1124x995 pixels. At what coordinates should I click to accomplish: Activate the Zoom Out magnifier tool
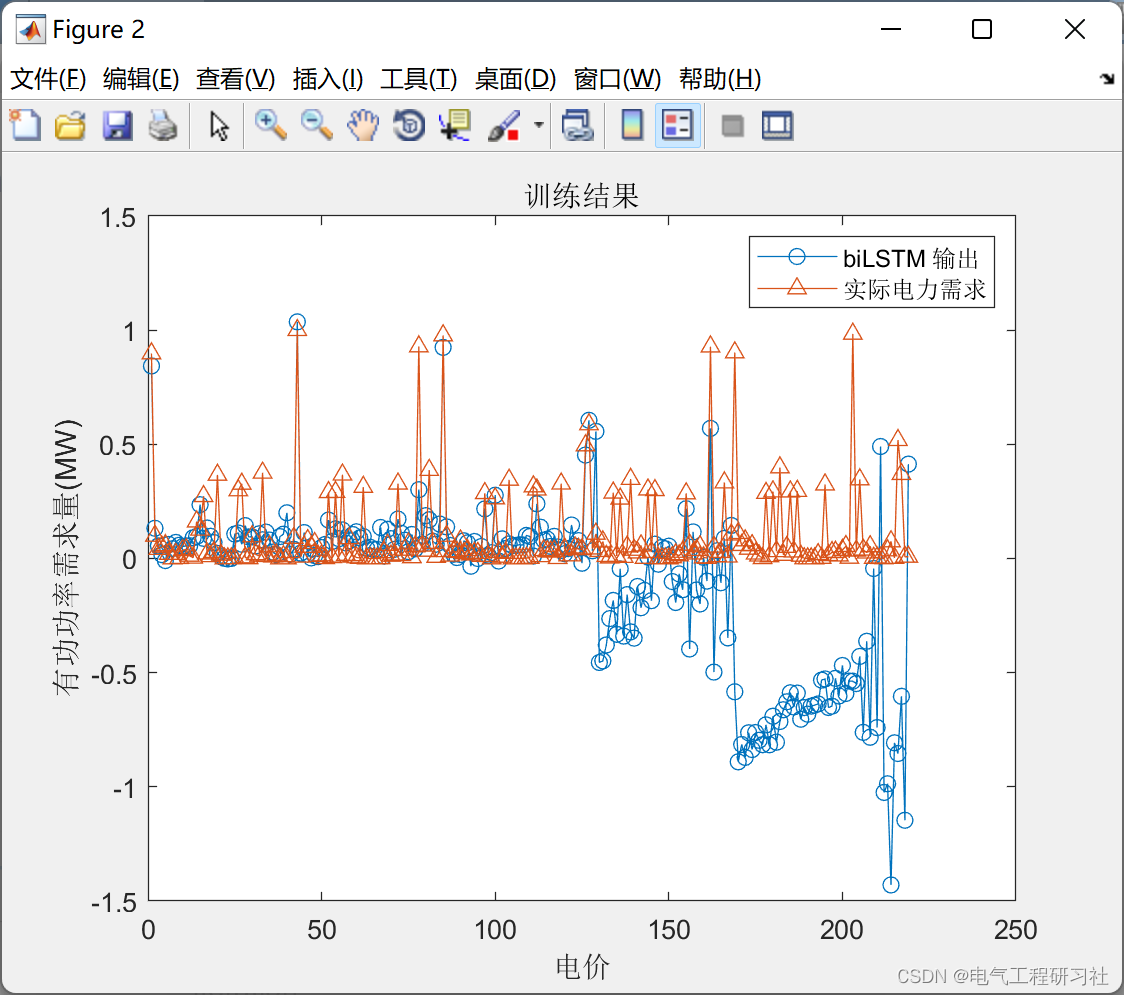click(316, 125)
